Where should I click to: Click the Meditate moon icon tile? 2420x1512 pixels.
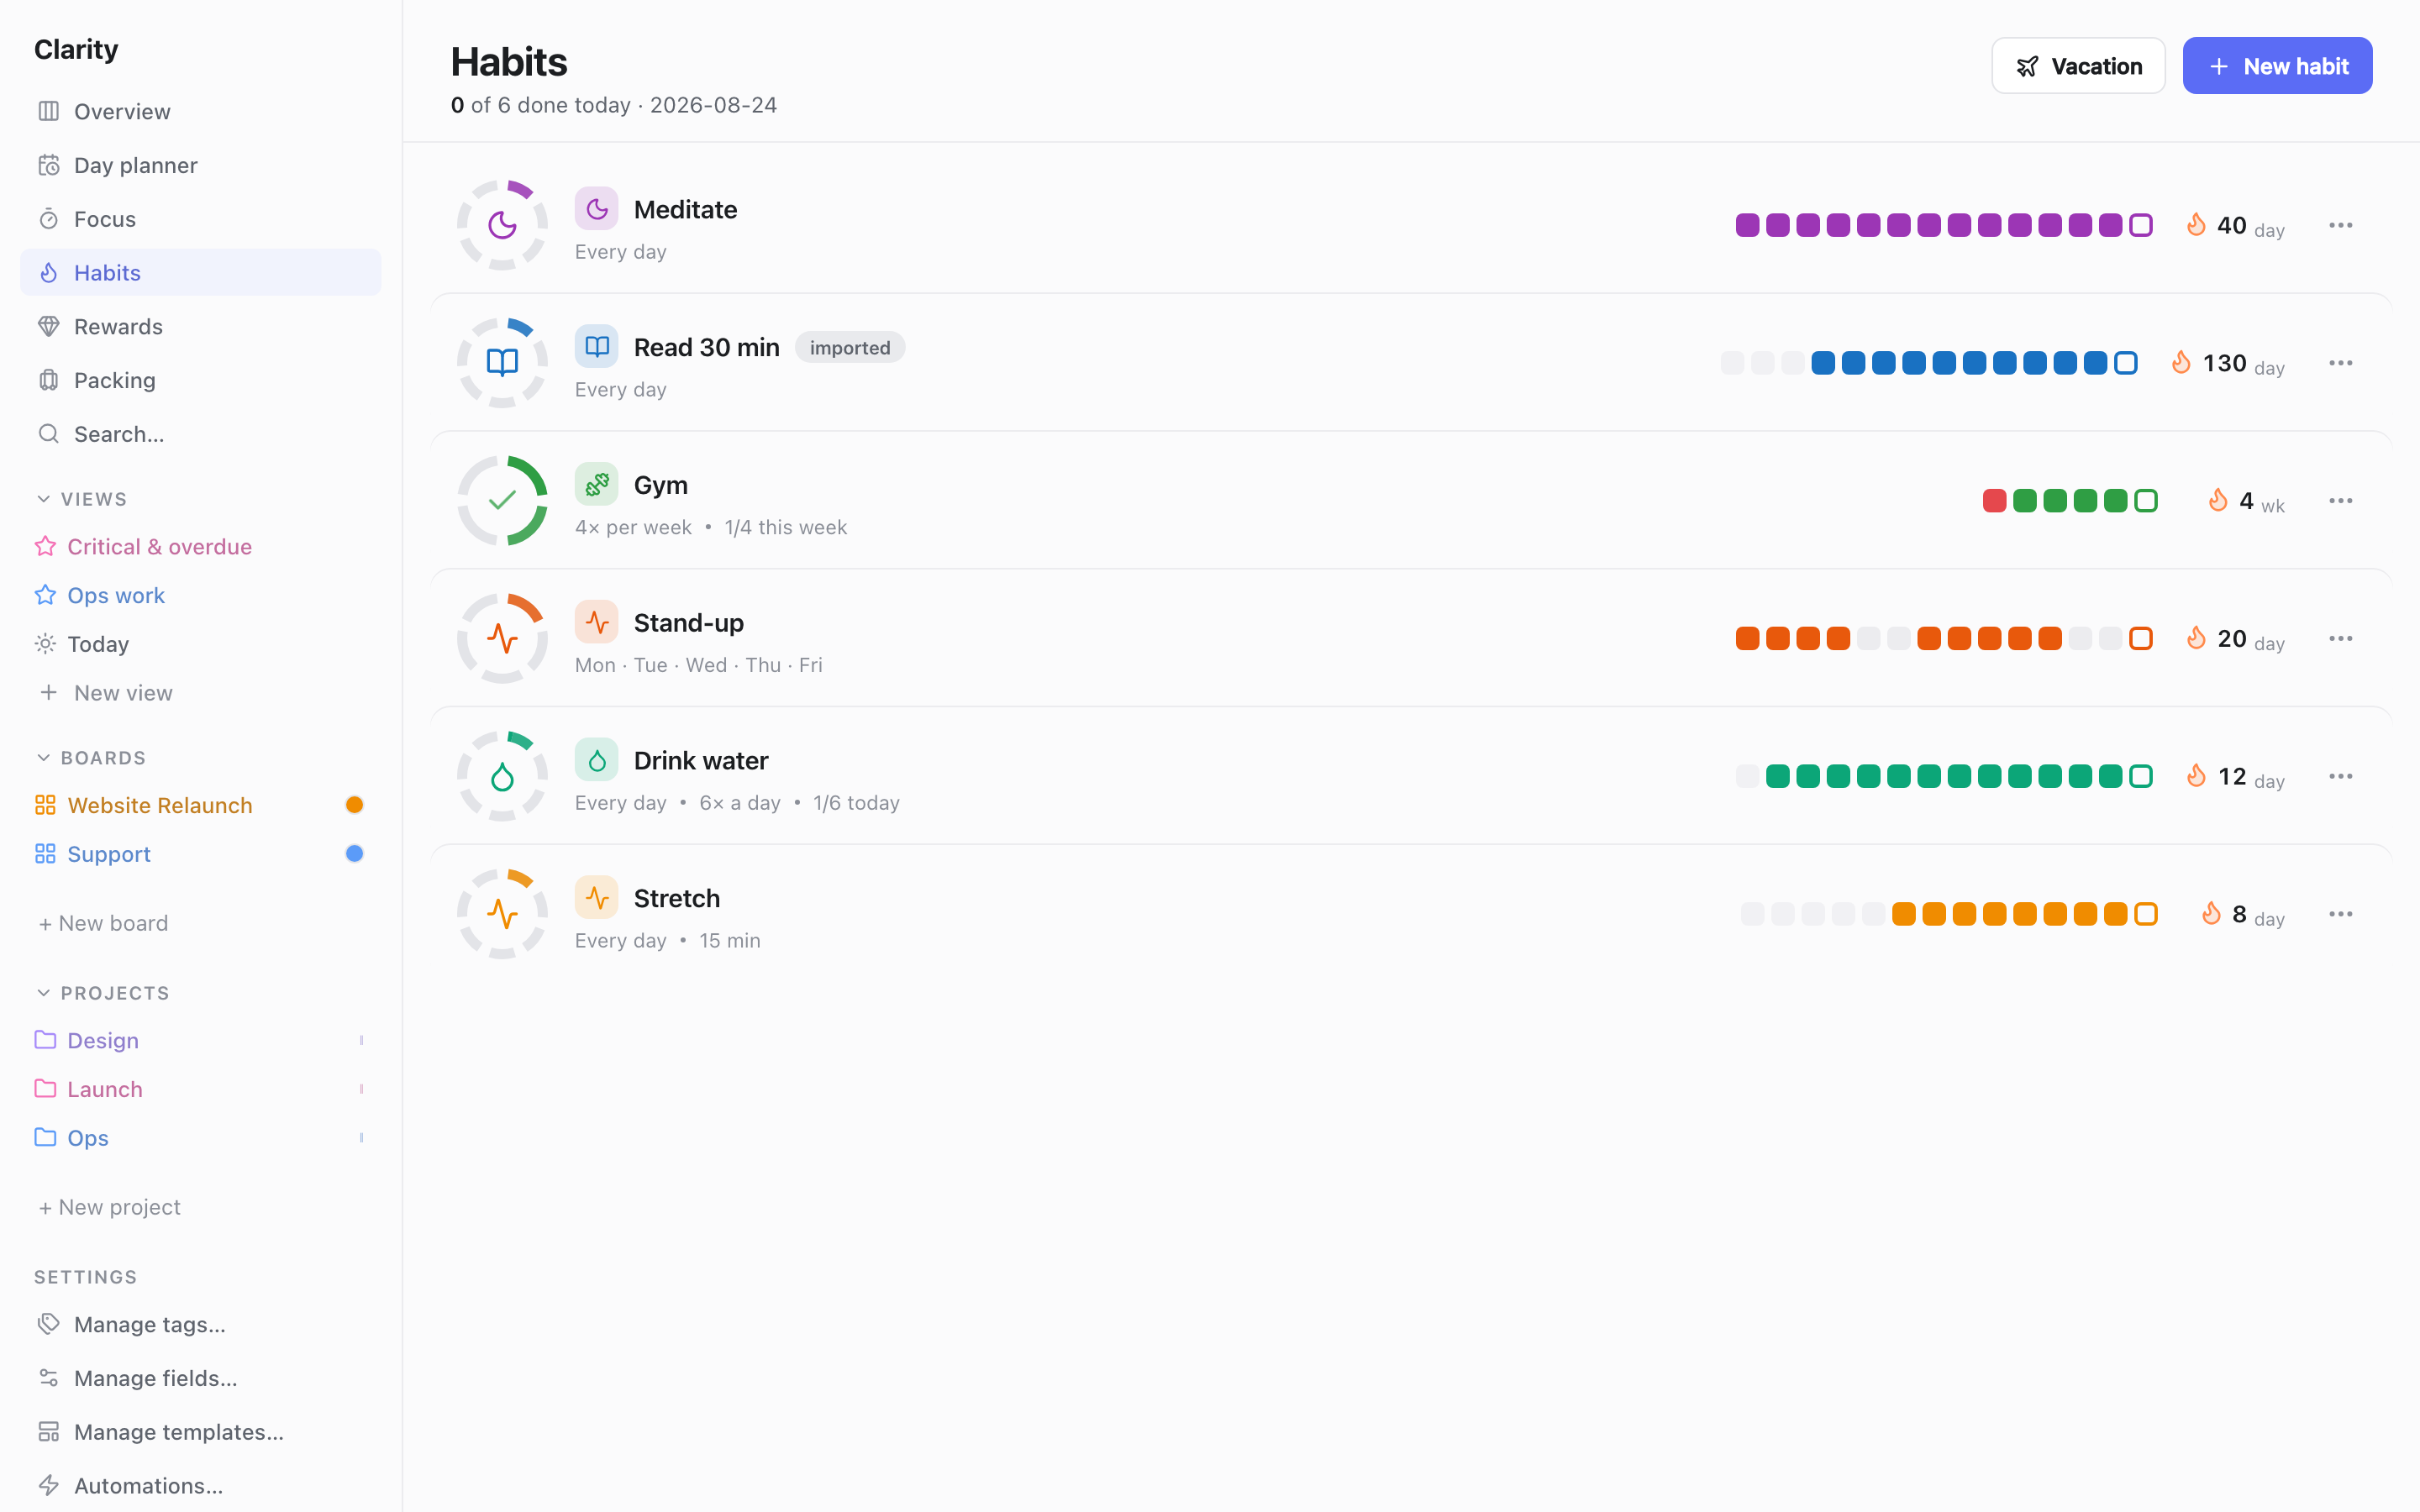point(596,209)
